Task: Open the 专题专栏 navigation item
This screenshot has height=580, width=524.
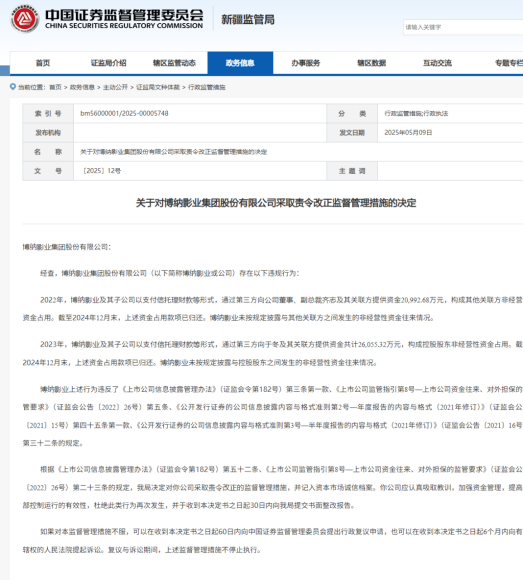Action: [x=509, y=63]
